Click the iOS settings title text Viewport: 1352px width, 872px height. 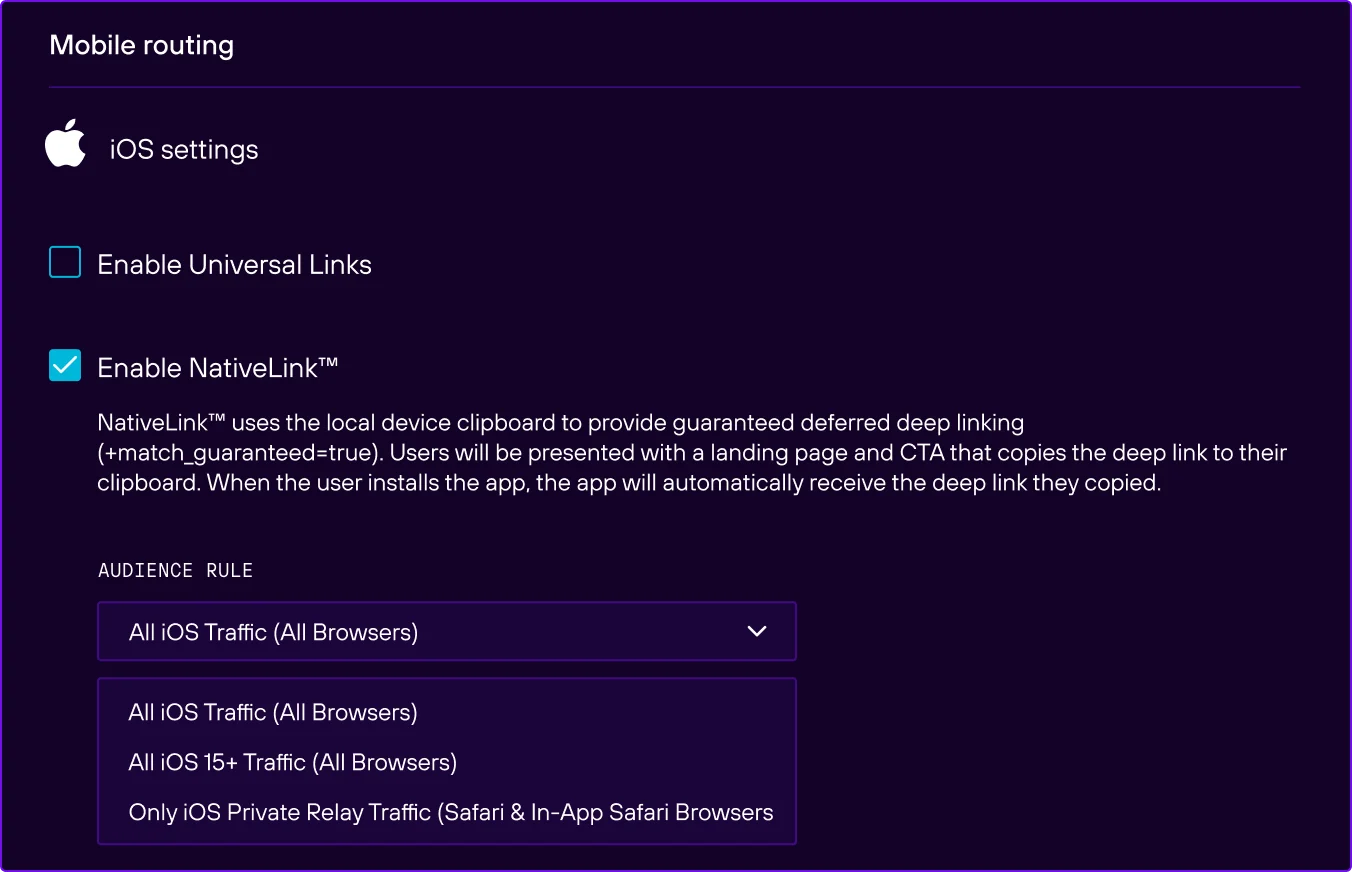coord(184,150)
